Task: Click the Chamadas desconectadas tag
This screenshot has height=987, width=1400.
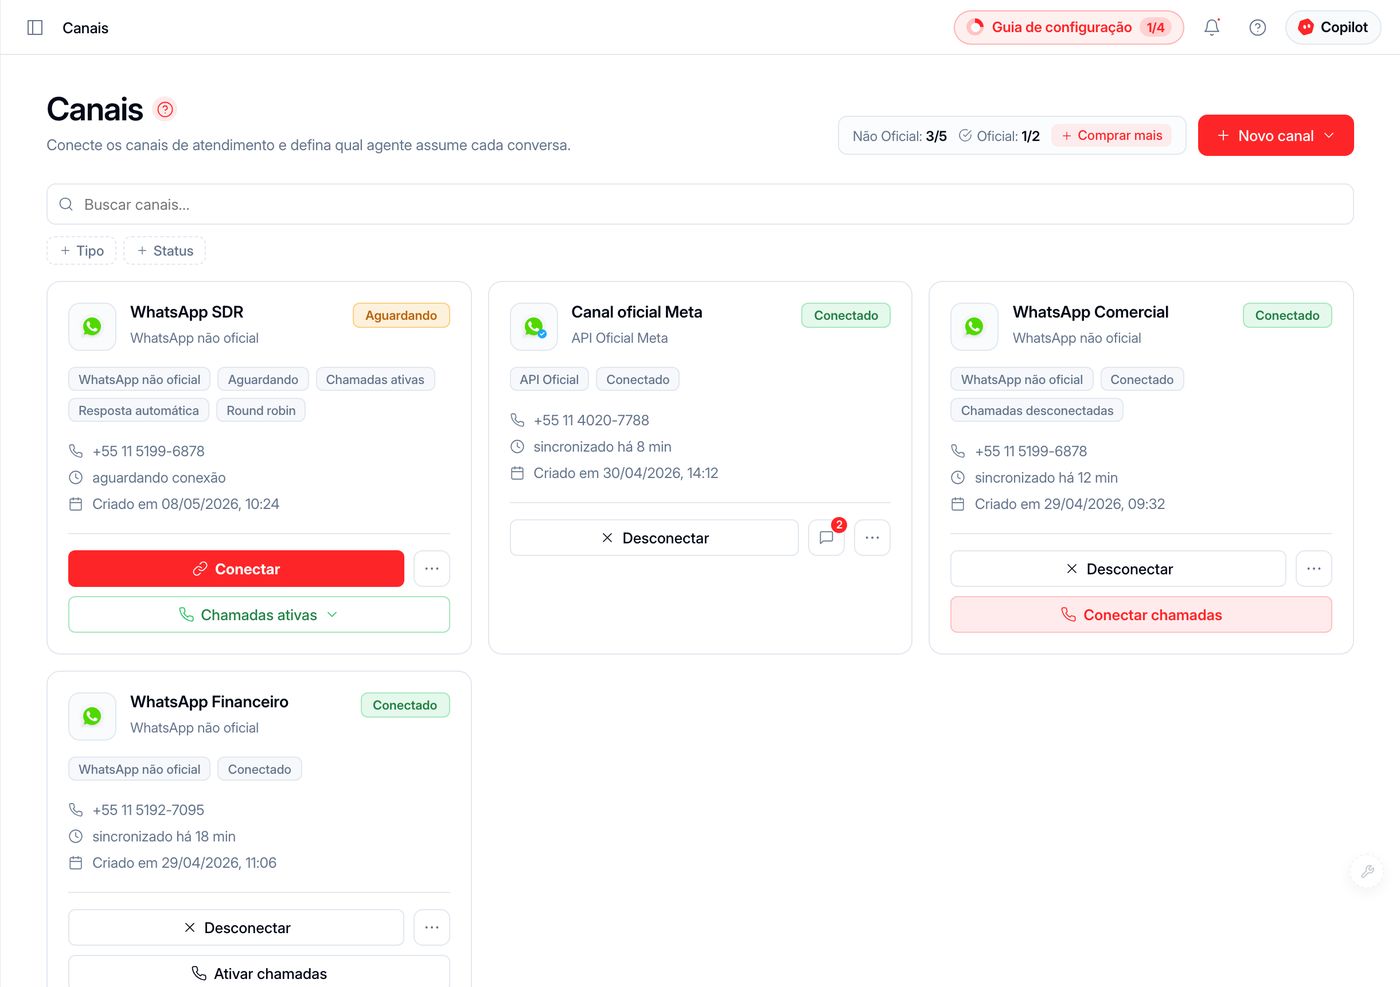Action: (x=1037, y=411)
